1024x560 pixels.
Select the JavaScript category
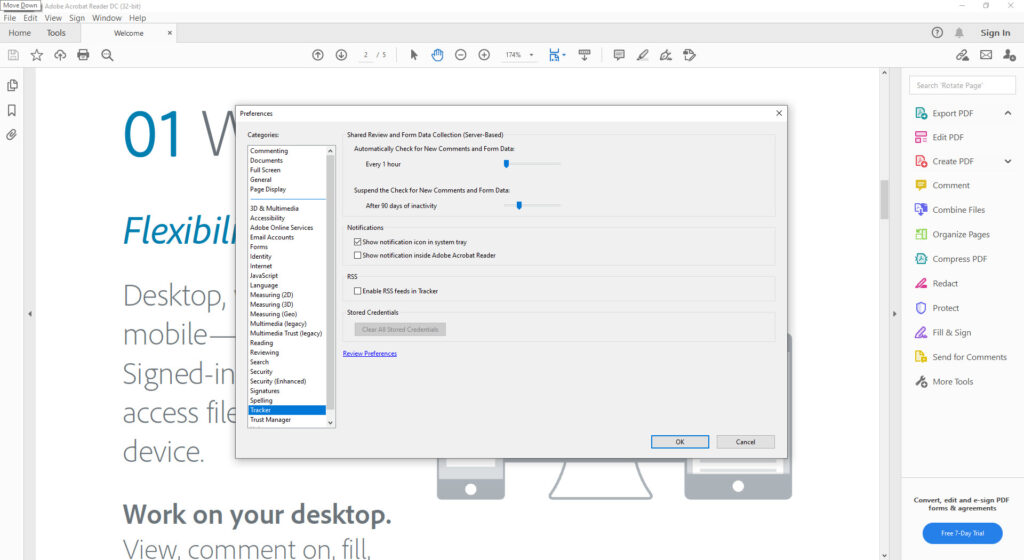coord(264,275)
